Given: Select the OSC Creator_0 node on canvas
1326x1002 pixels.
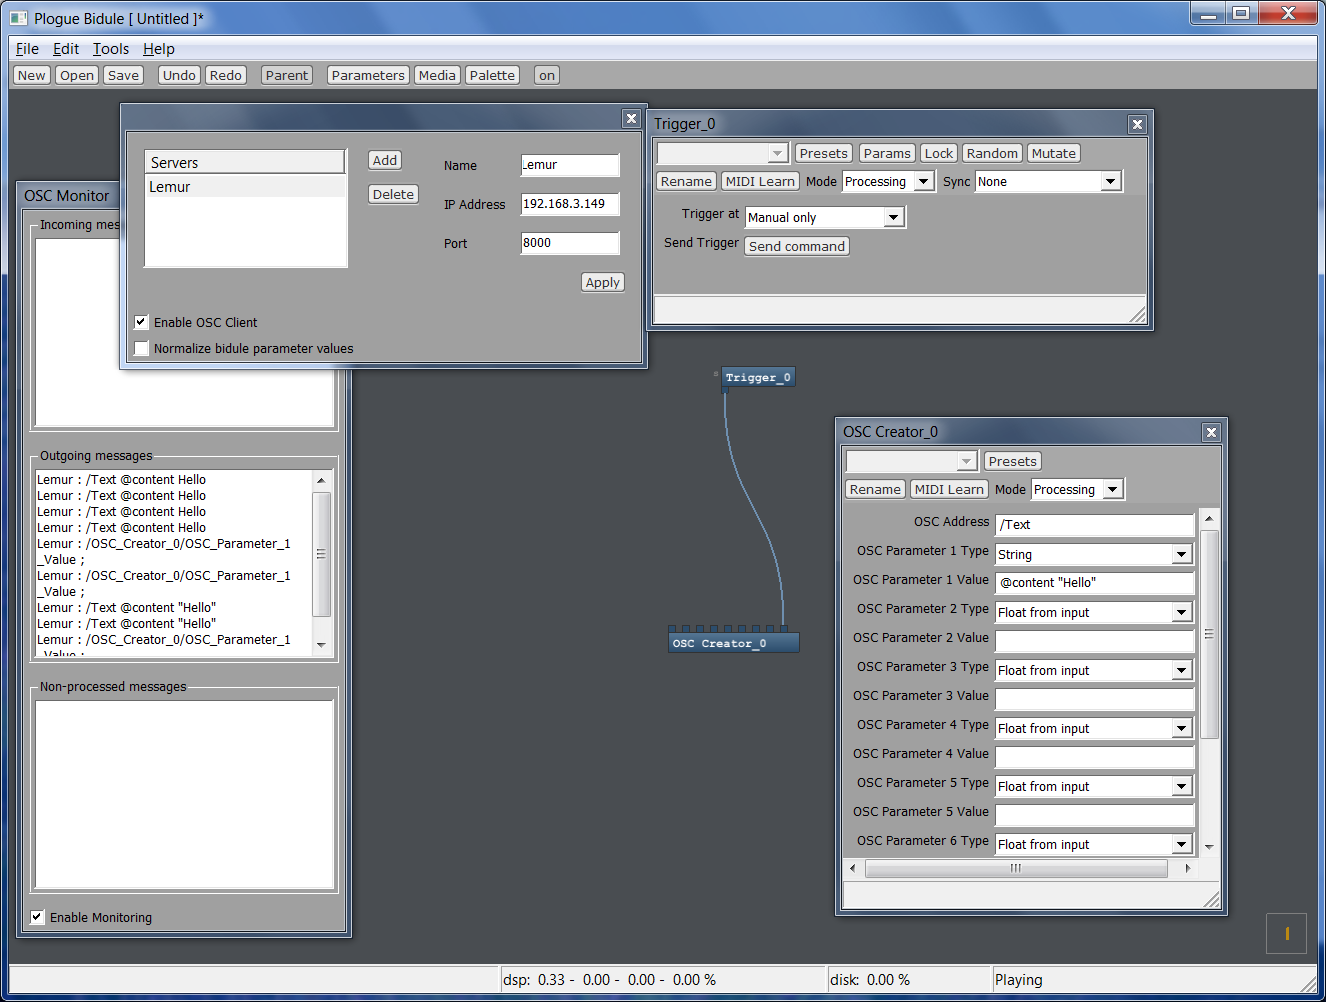Looking at the screenshot, I should [733, 643].
